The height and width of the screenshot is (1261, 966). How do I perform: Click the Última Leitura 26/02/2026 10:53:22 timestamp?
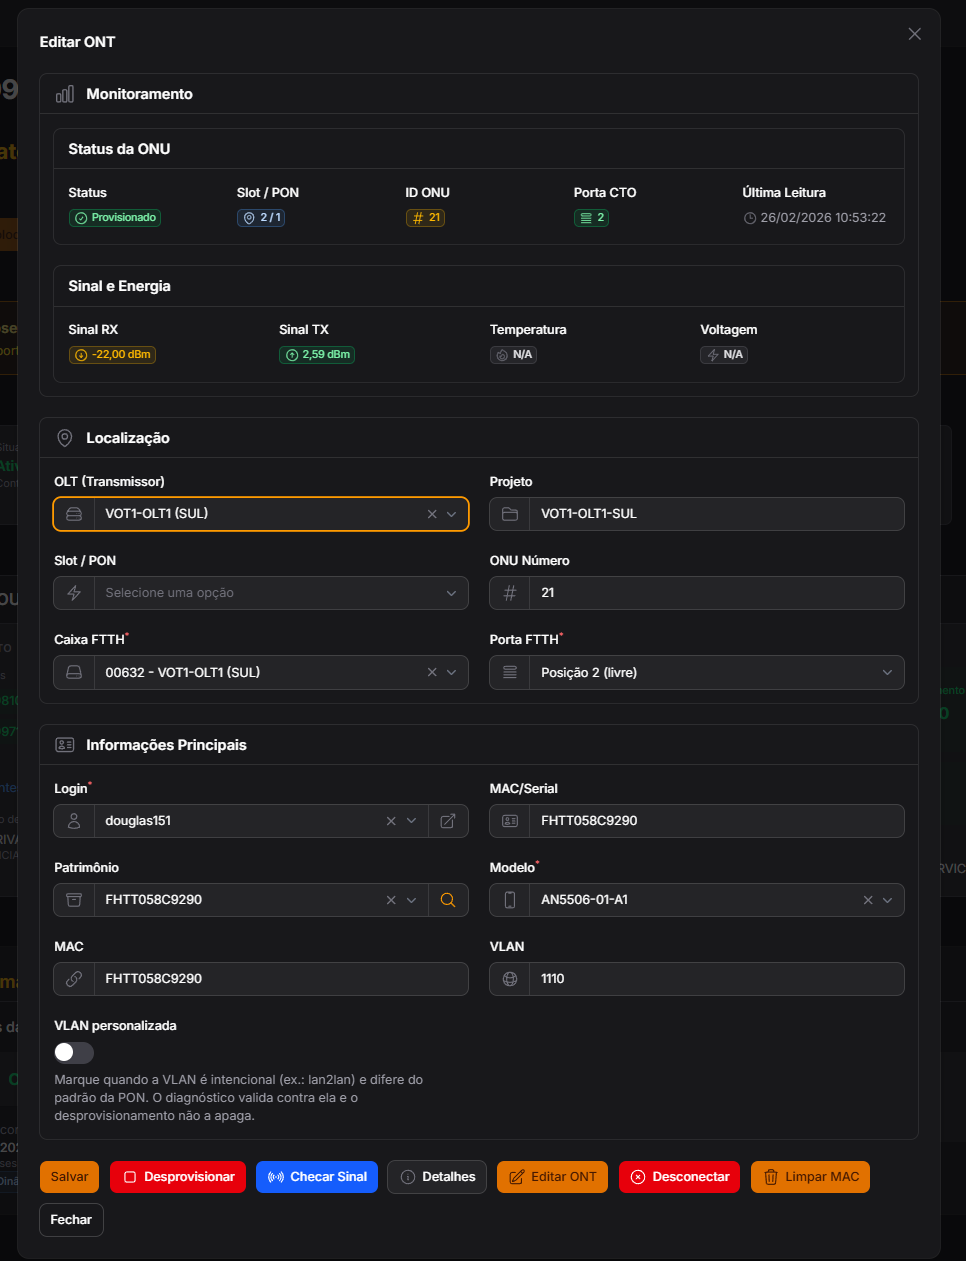coord(815,218)
